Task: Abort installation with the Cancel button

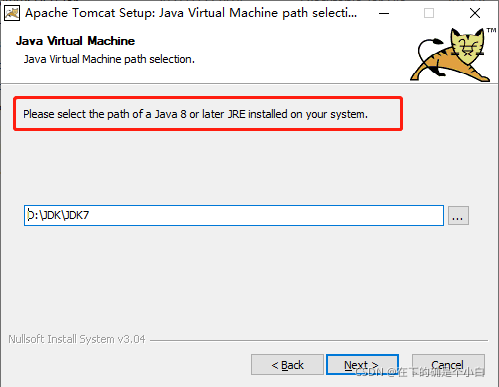Action: coord(448,365)
